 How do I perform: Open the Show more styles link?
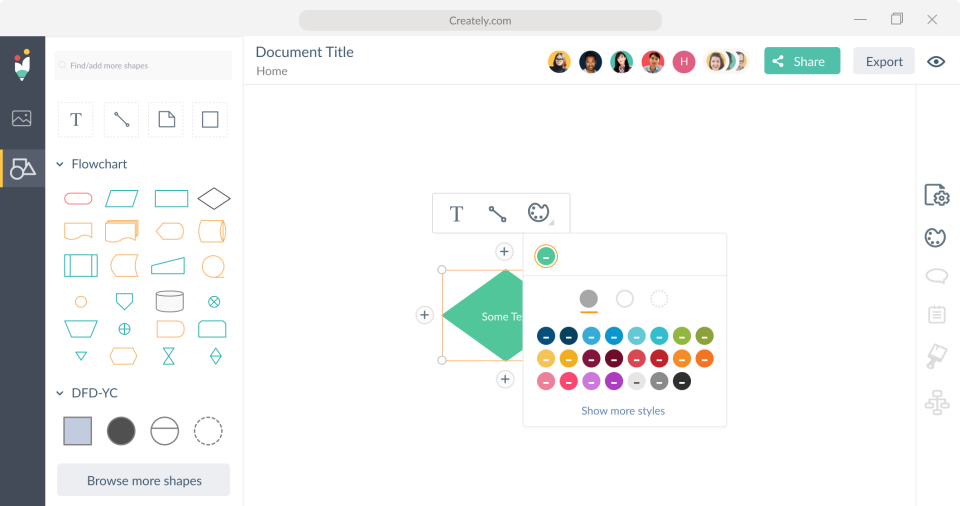(623, 411)
